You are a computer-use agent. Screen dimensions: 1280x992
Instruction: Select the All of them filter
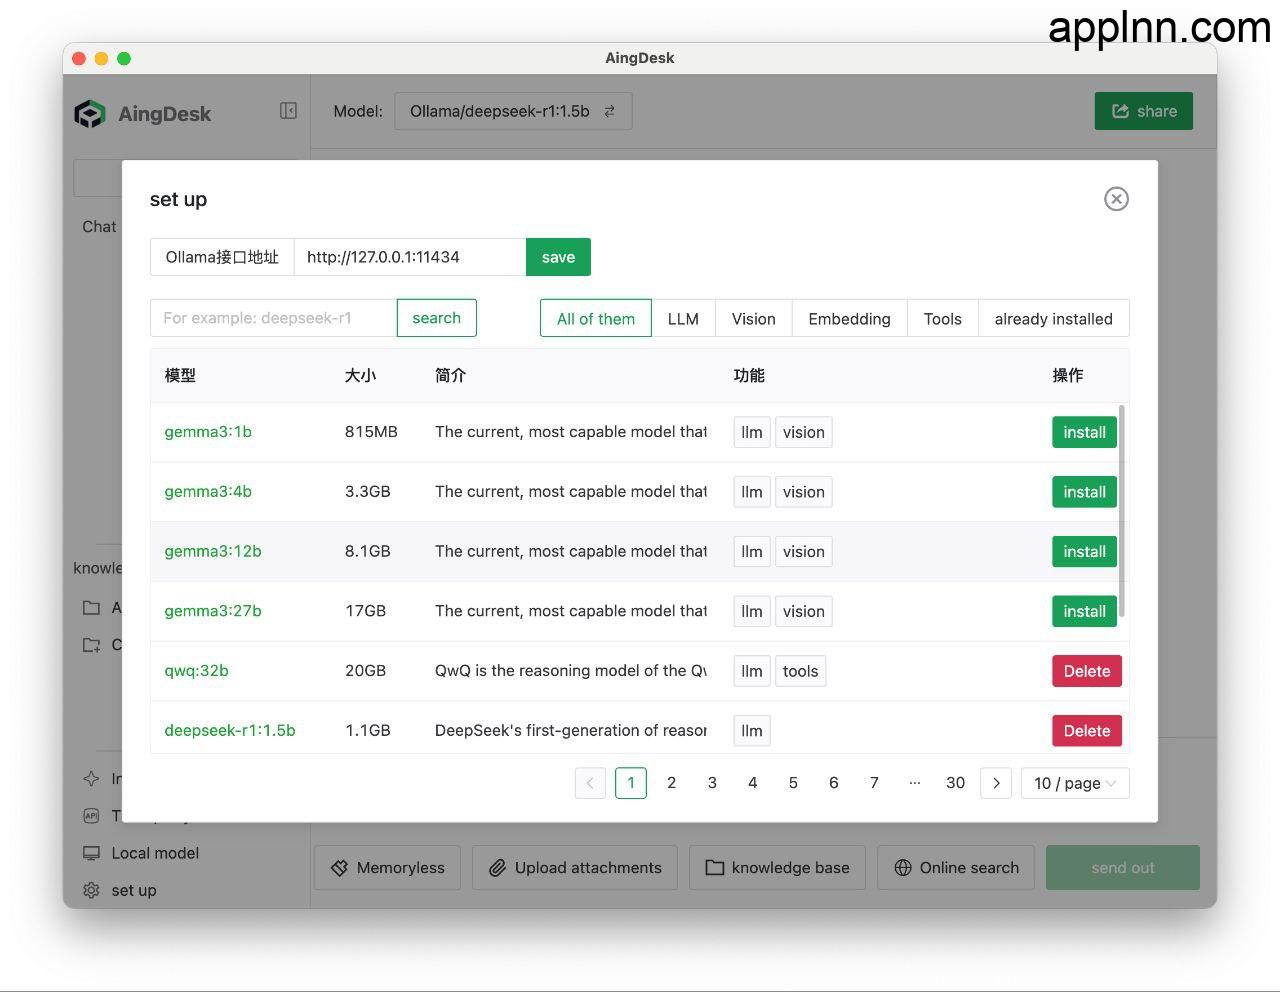pos(596,319)
